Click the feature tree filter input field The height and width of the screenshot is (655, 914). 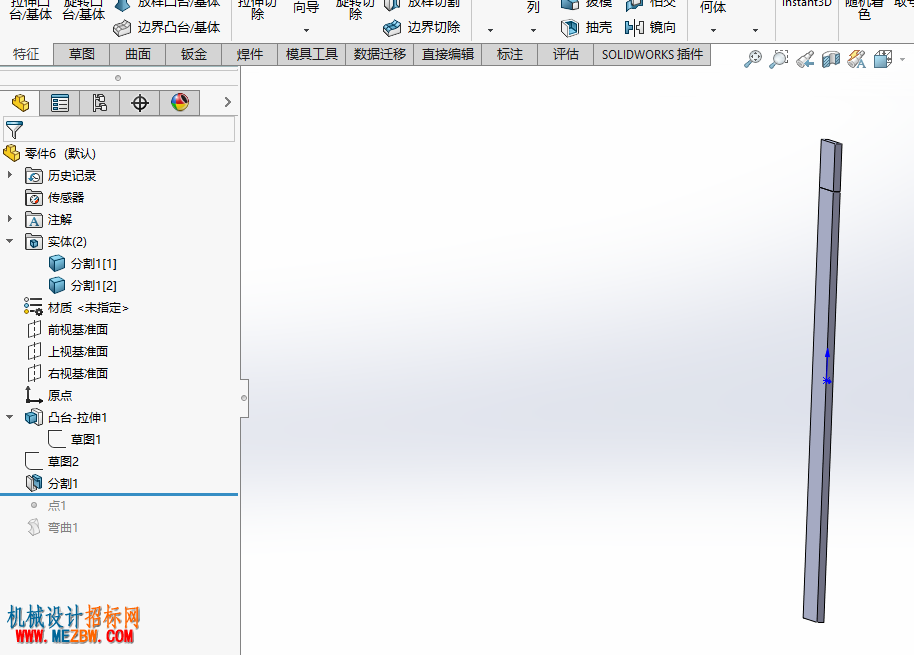[119, 129]
